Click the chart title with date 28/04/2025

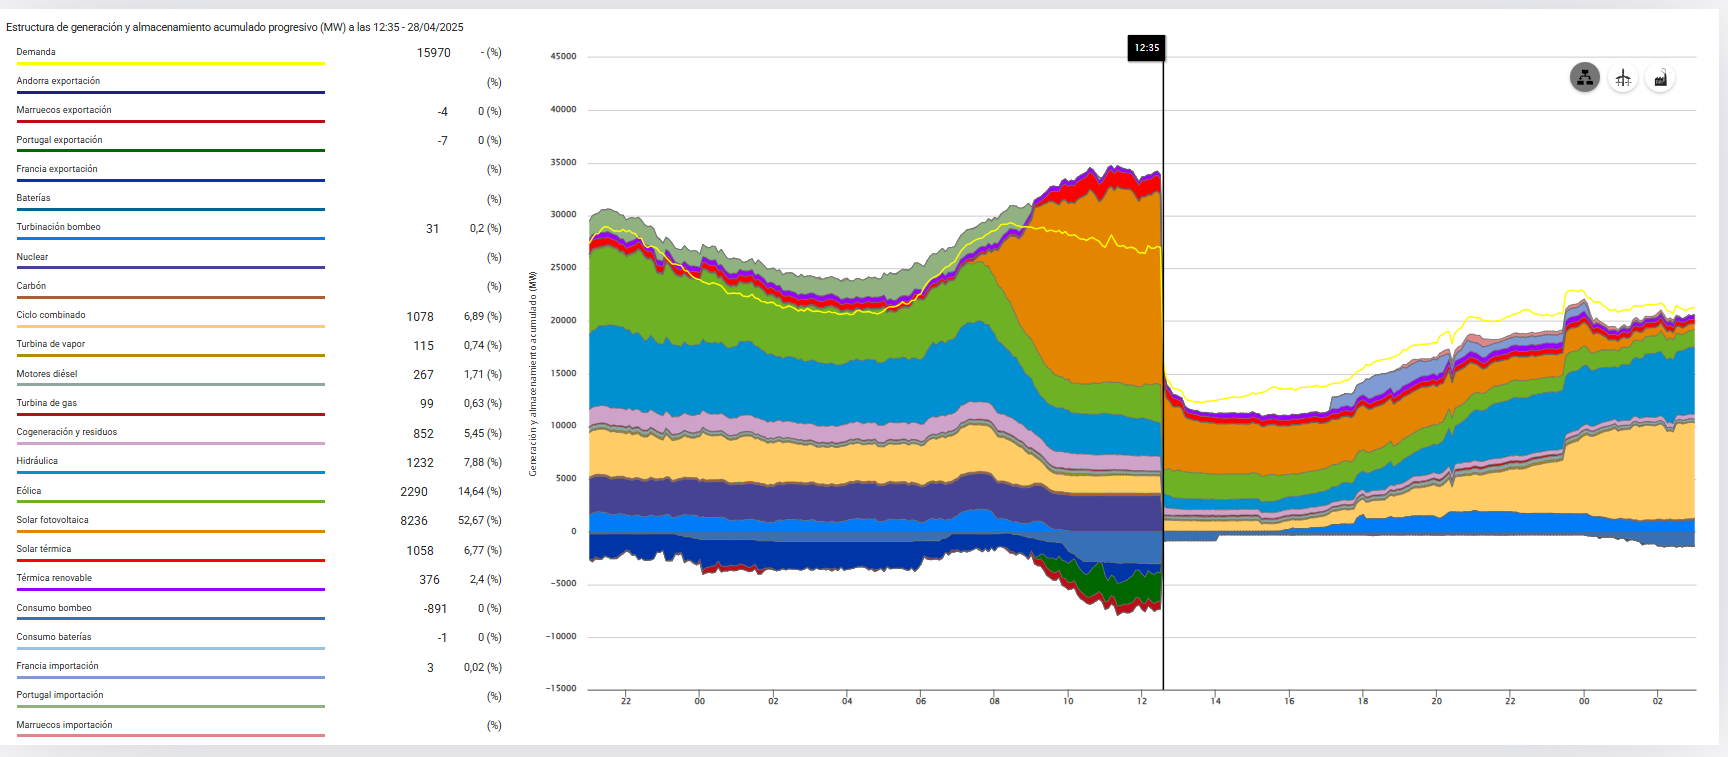234,27
